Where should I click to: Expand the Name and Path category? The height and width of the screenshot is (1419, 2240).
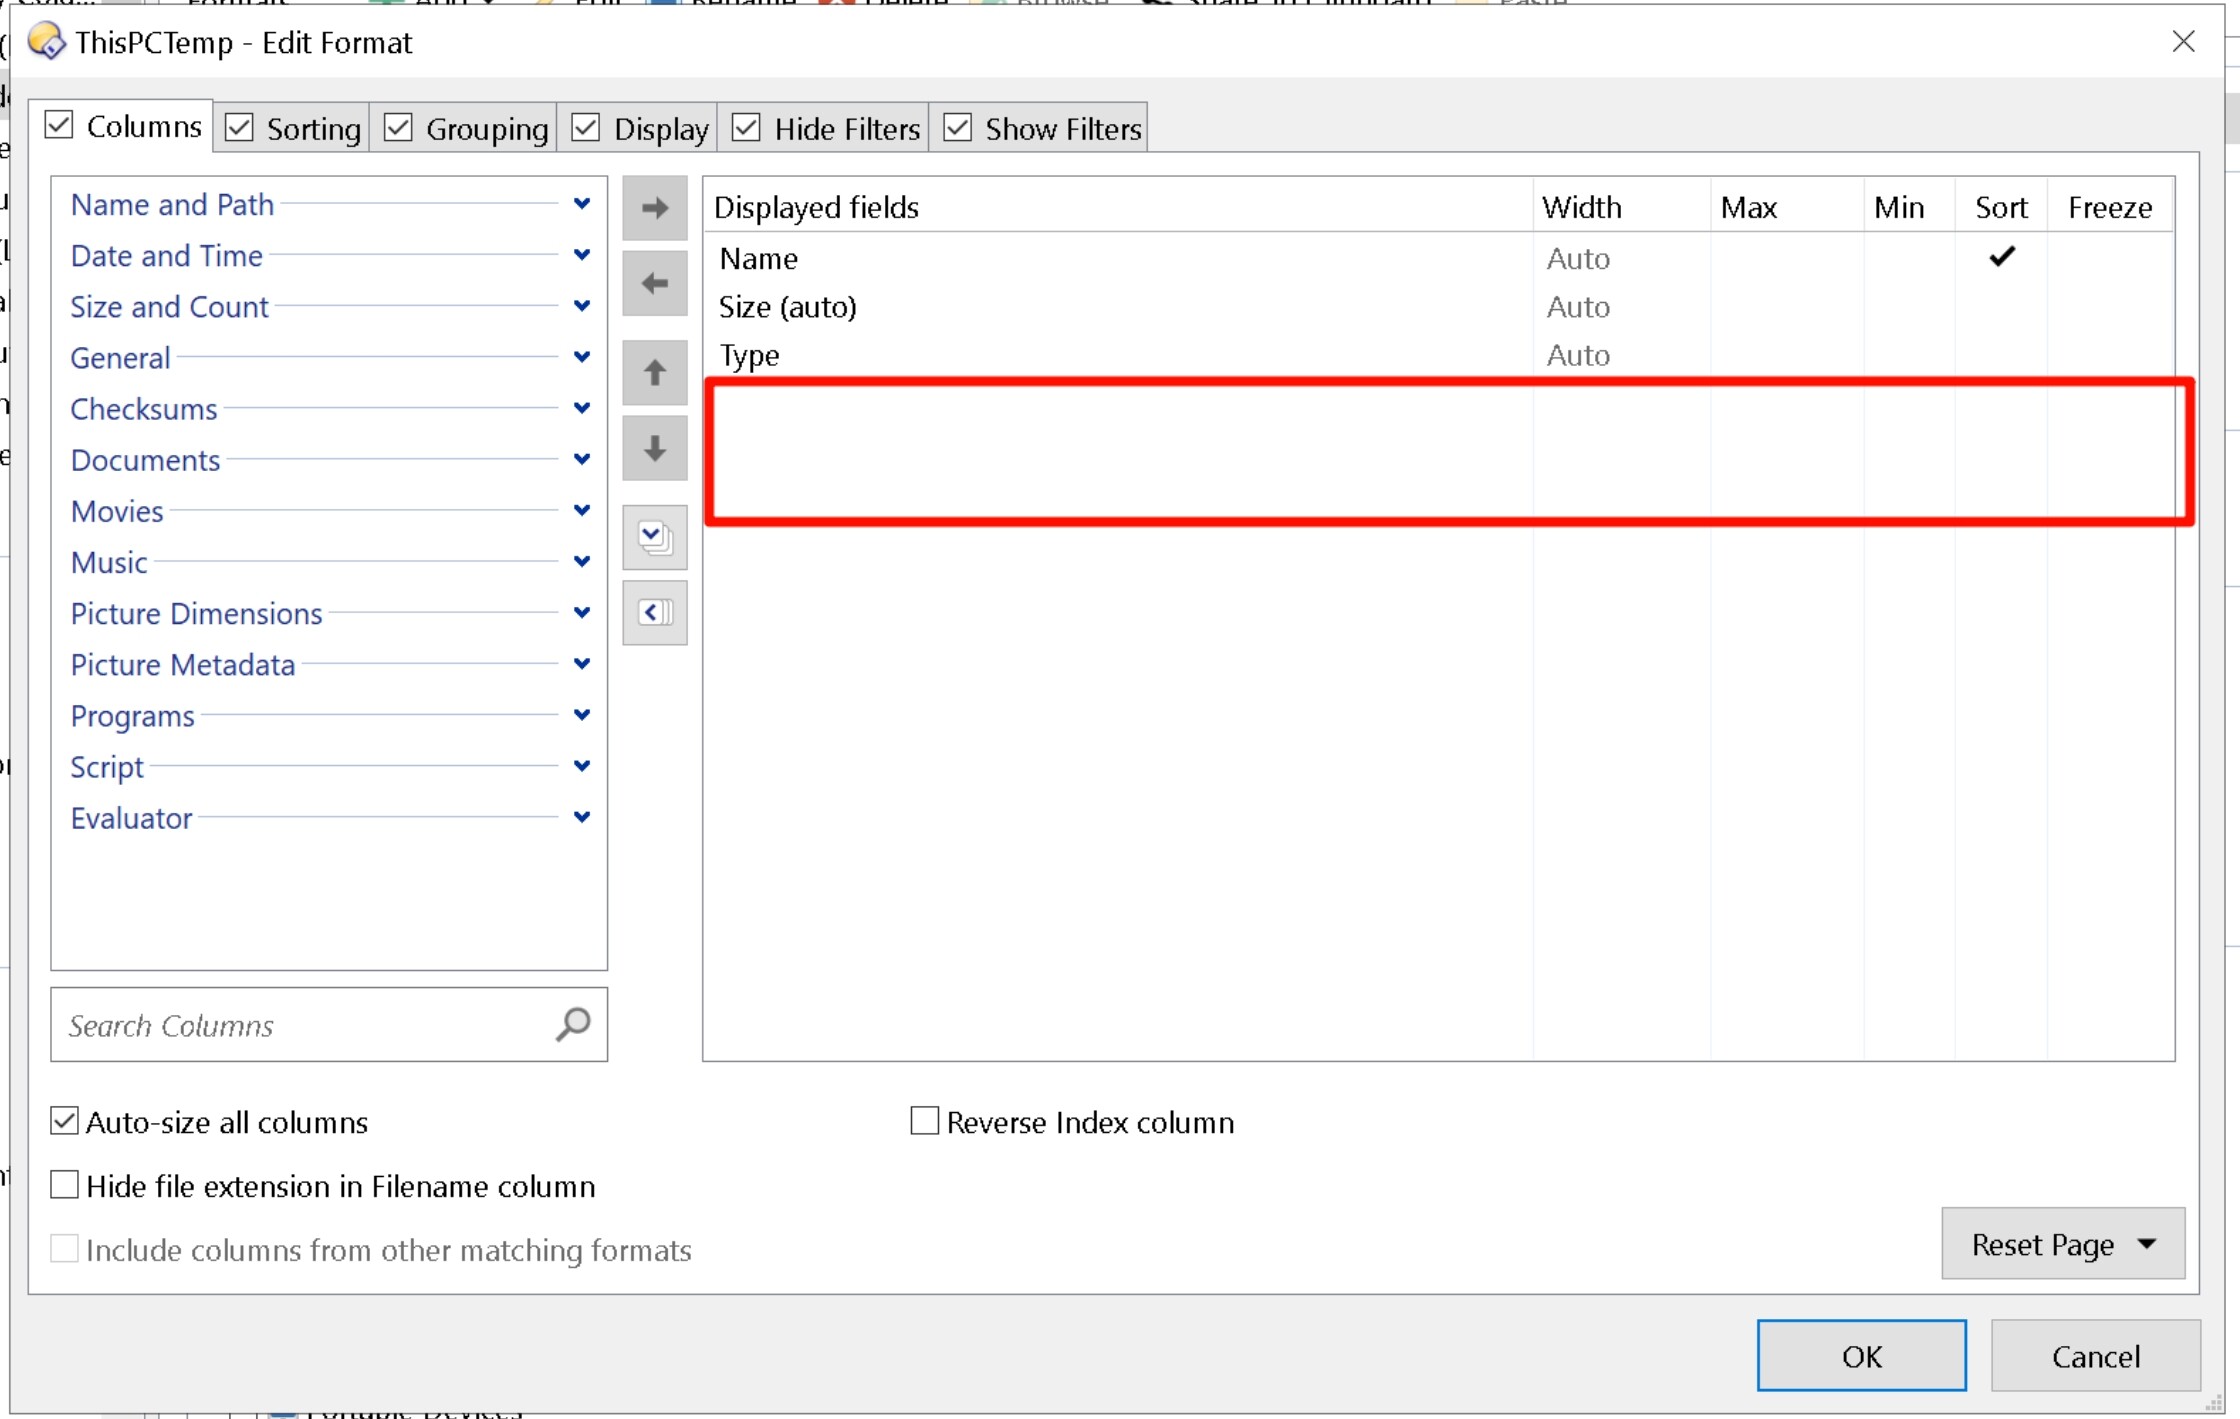[x=581, y=204]
